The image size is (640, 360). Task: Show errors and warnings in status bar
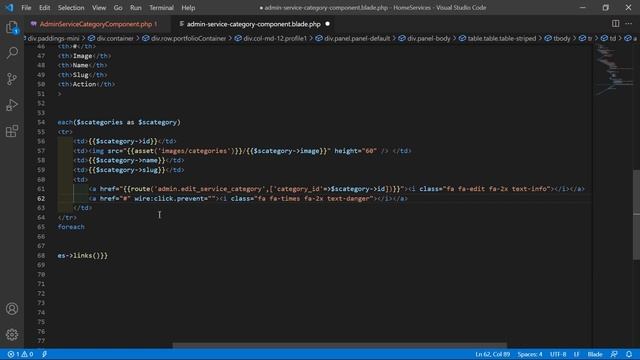[x=20, y=354]
